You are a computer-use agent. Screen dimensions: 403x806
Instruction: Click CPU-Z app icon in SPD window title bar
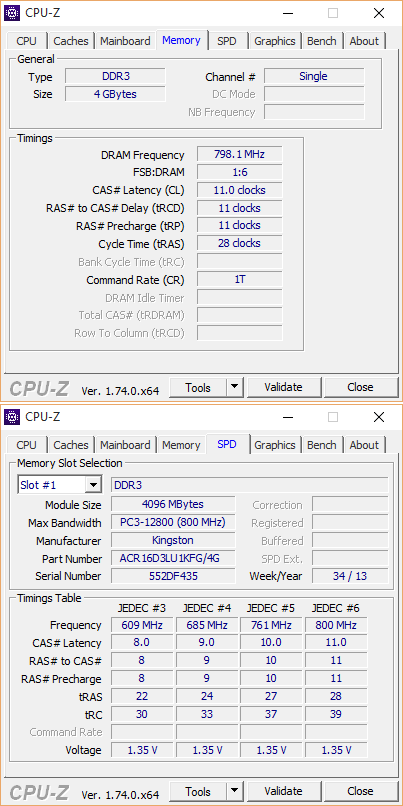pyautogui.click(x=12, y=417)
